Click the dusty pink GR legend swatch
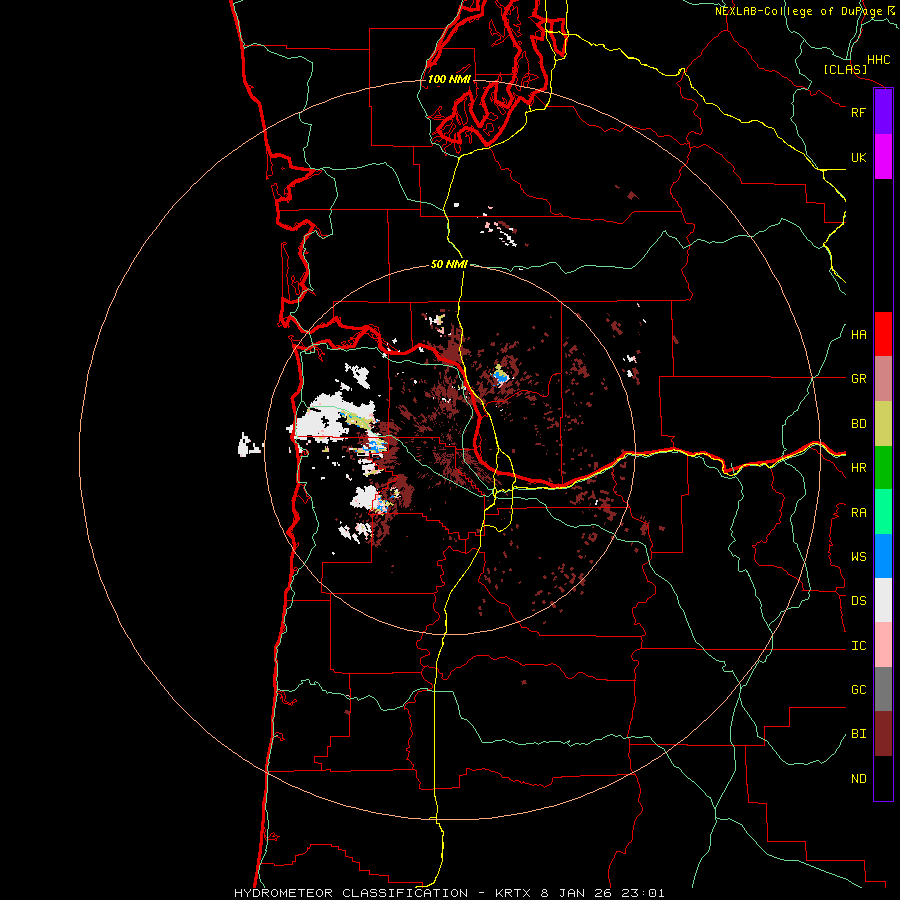 [x=883, y=379]
